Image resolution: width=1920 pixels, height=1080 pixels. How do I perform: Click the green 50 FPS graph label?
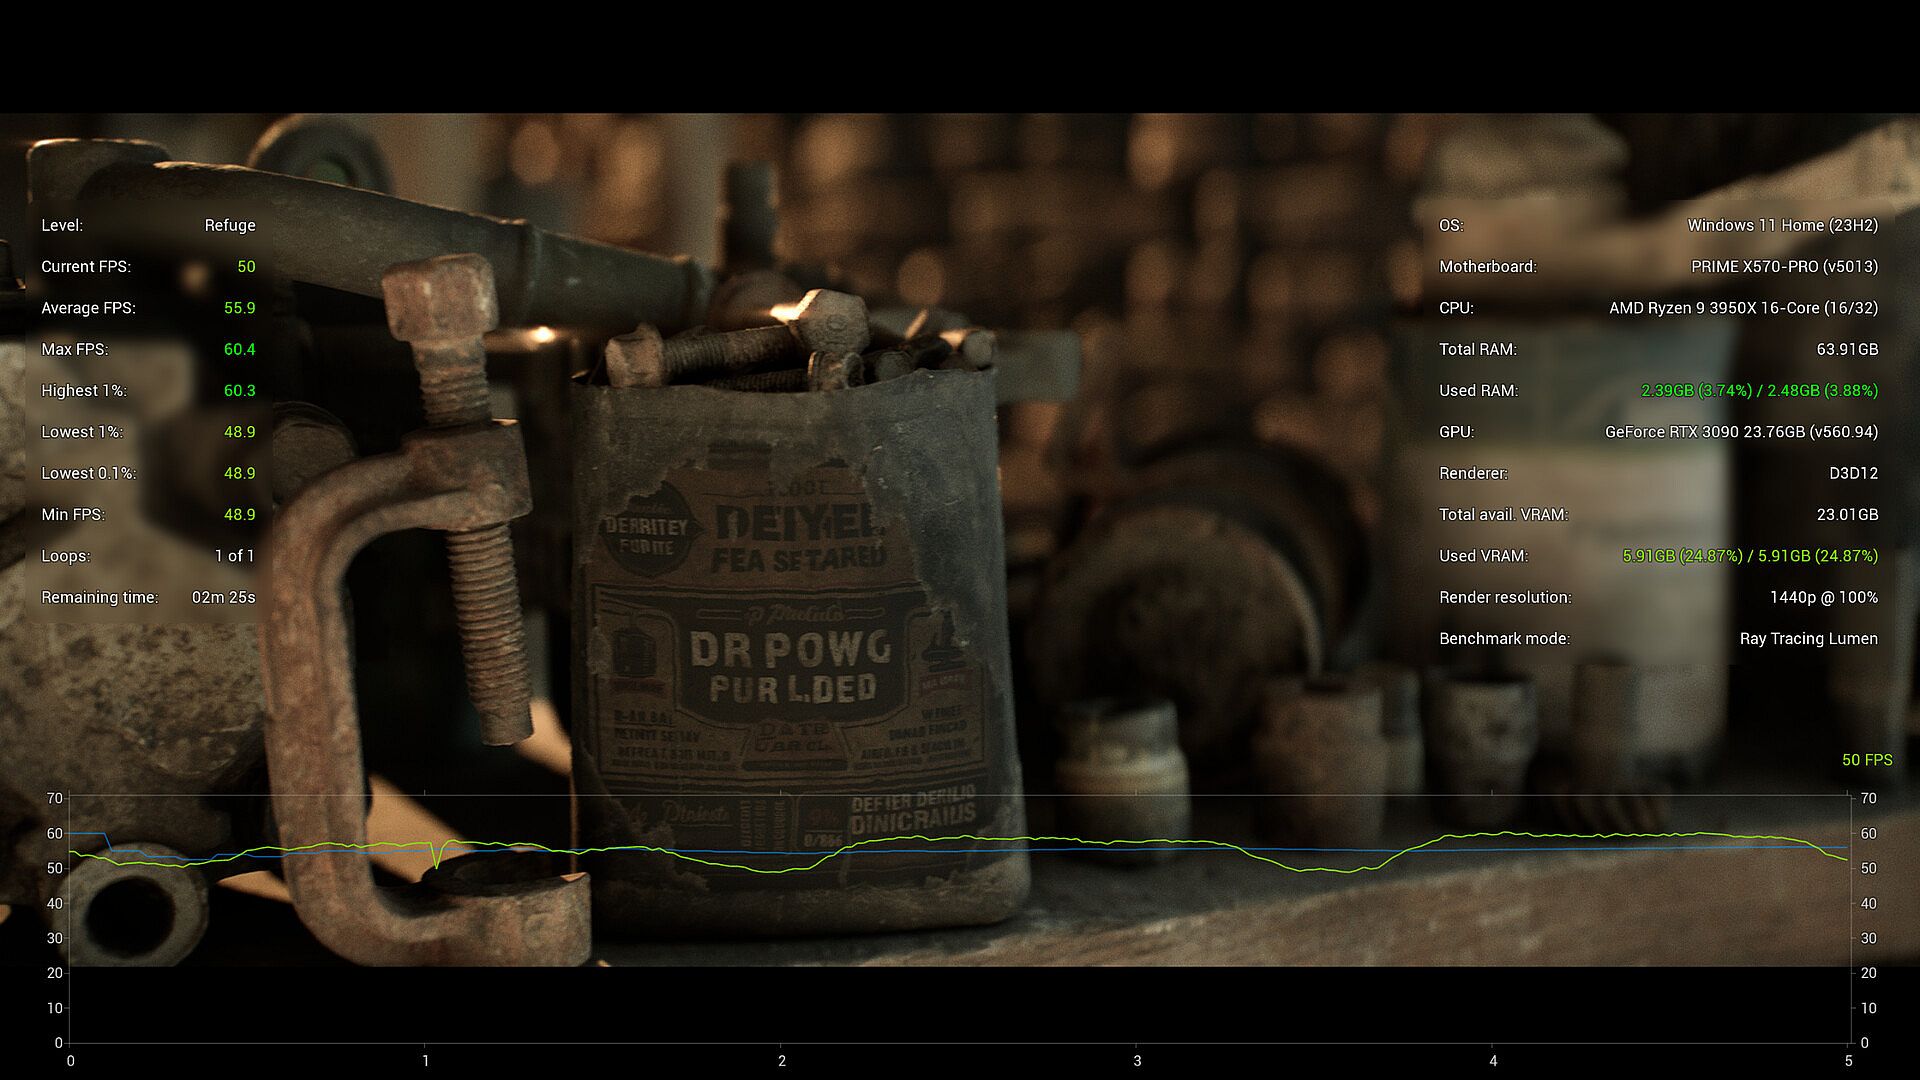[x=1866, y=760]
